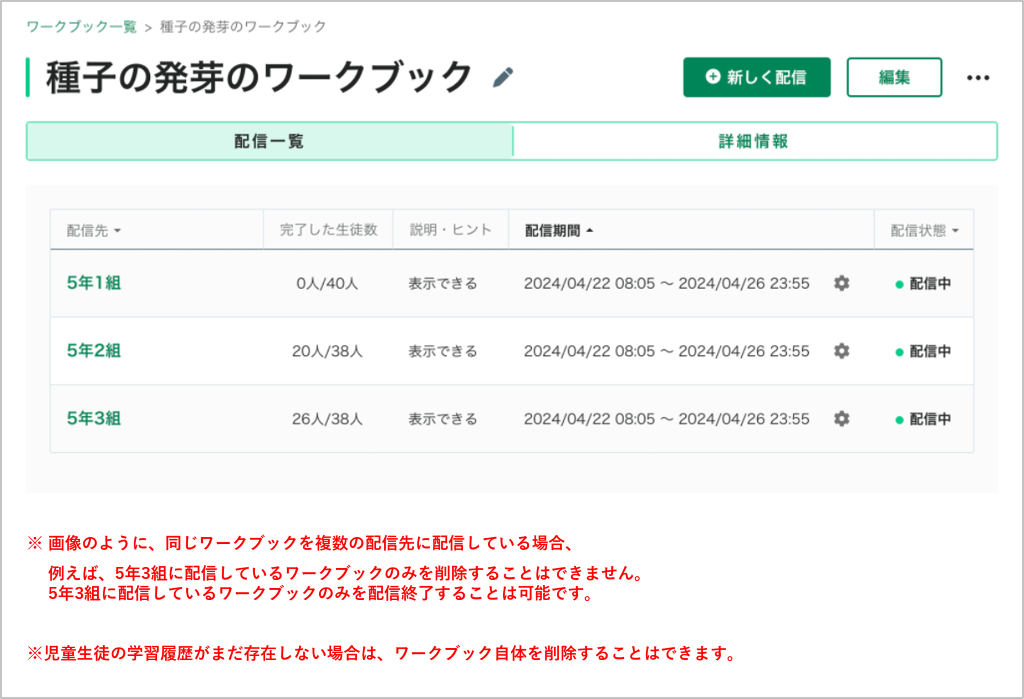The width and height of the screenshot is (1024, 699).
Task: Click the delivery period of 5年1組
Action: [x=667, y=284]
